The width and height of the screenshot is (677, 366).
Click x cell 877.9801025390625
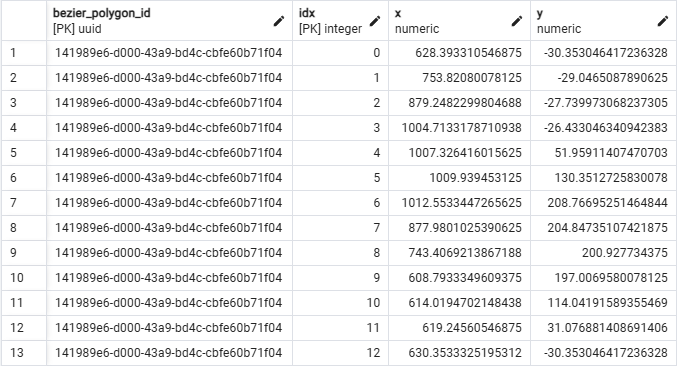click(x=459, y=228)
